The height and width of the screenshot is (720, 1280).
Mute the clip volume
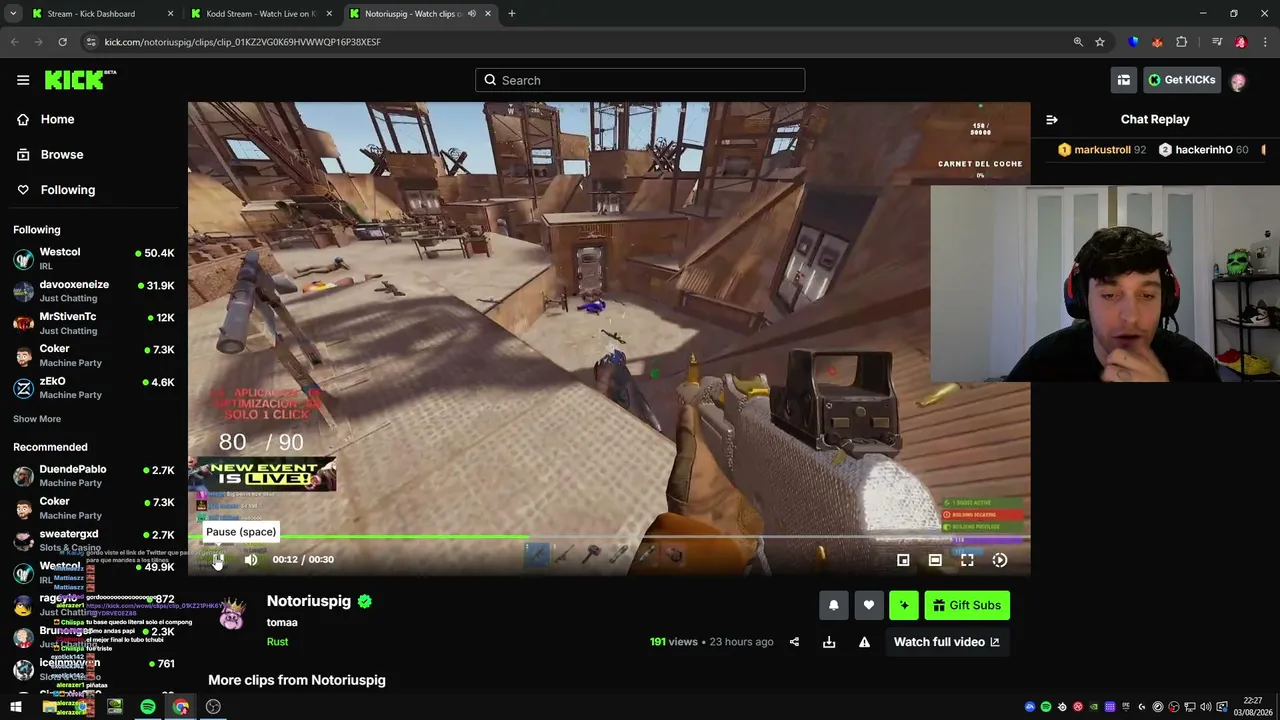point(251,560)
